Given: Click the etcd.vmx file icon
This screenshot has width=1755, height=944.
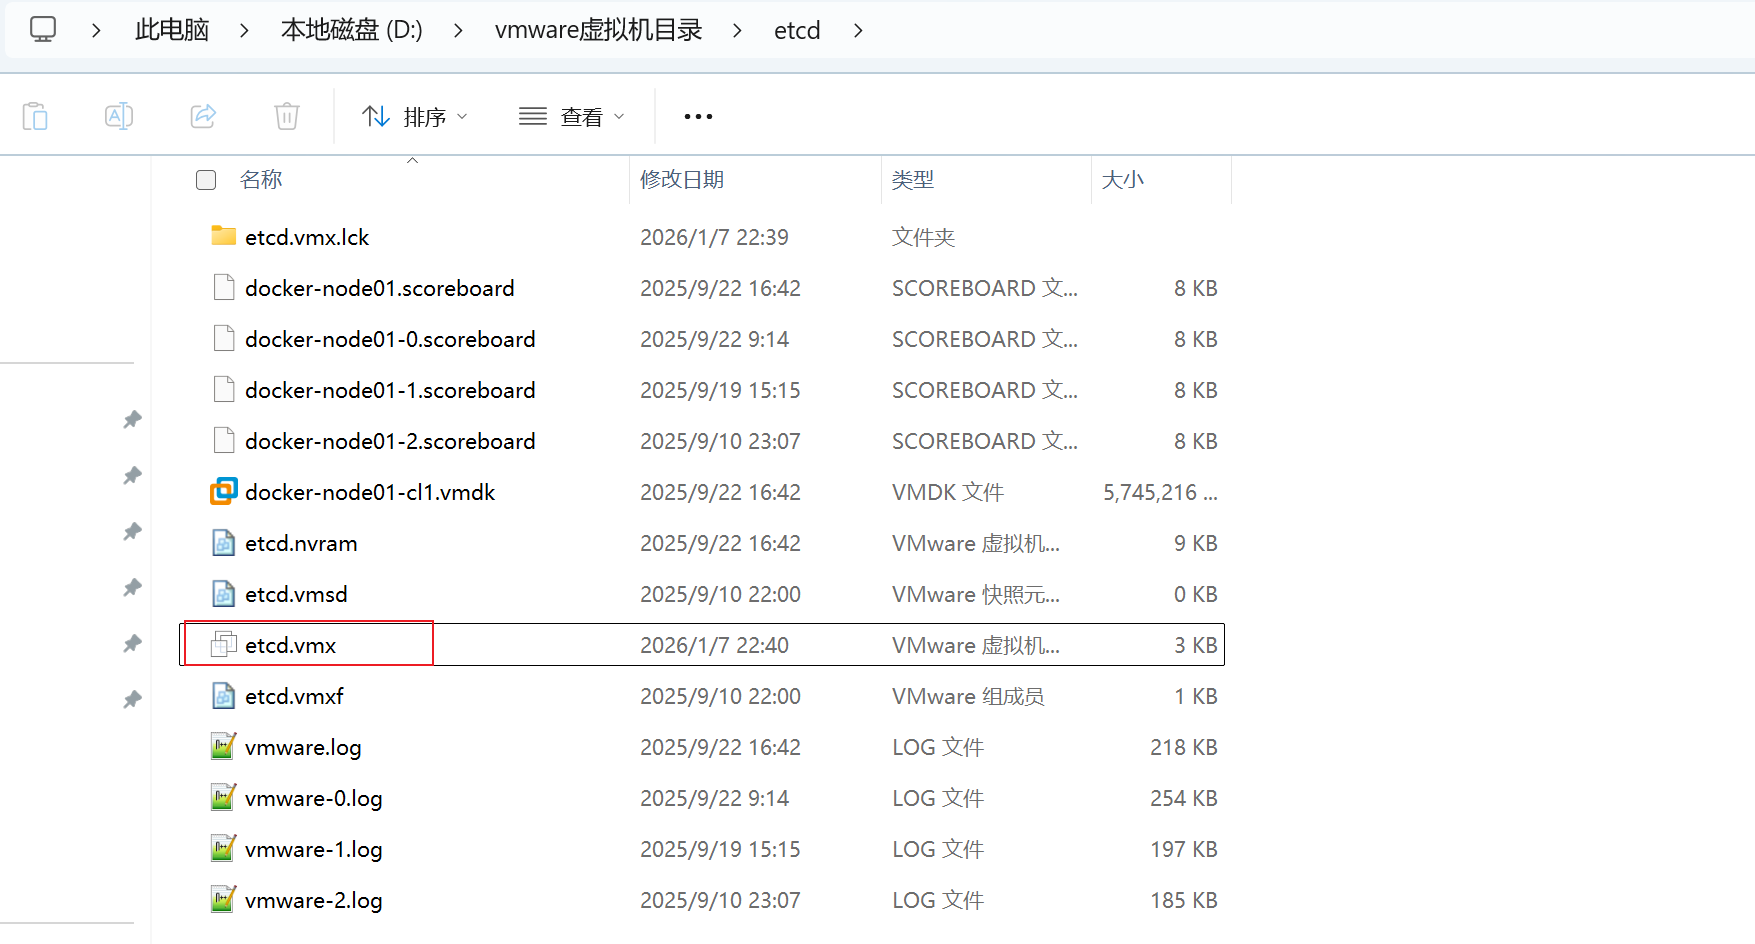Looking at the screenshot, I should click(224, 645).
